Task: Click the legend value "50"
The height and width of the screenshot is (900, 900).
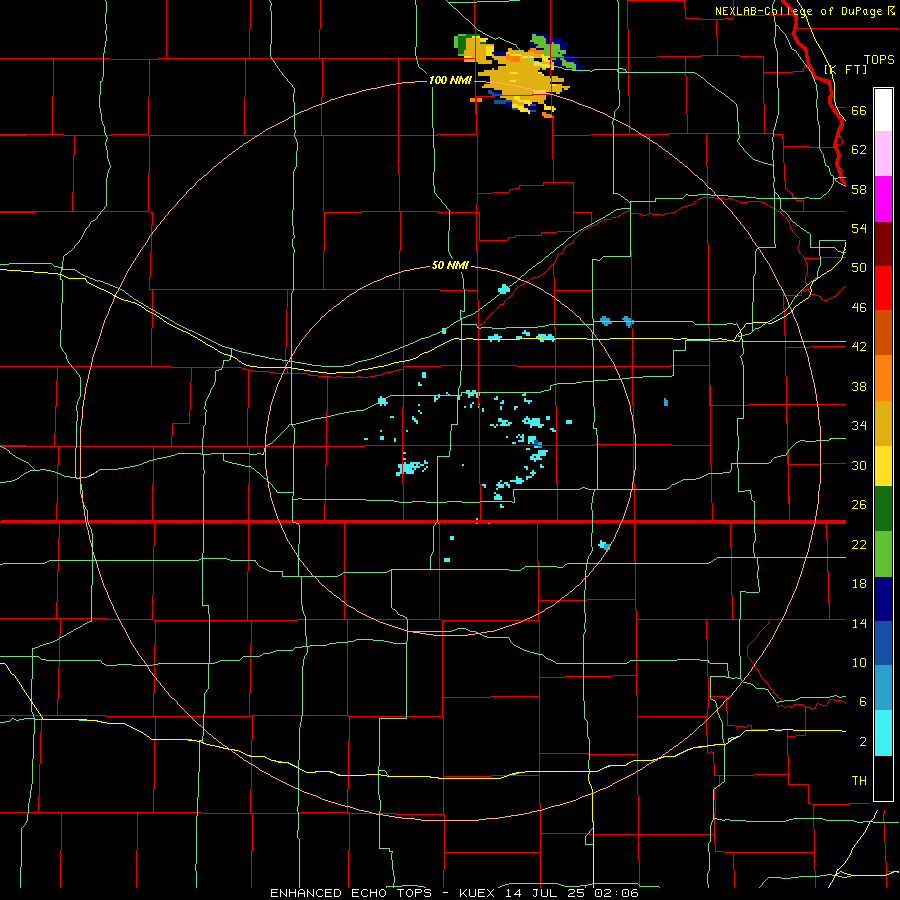Action: click(x=859, y=268)
